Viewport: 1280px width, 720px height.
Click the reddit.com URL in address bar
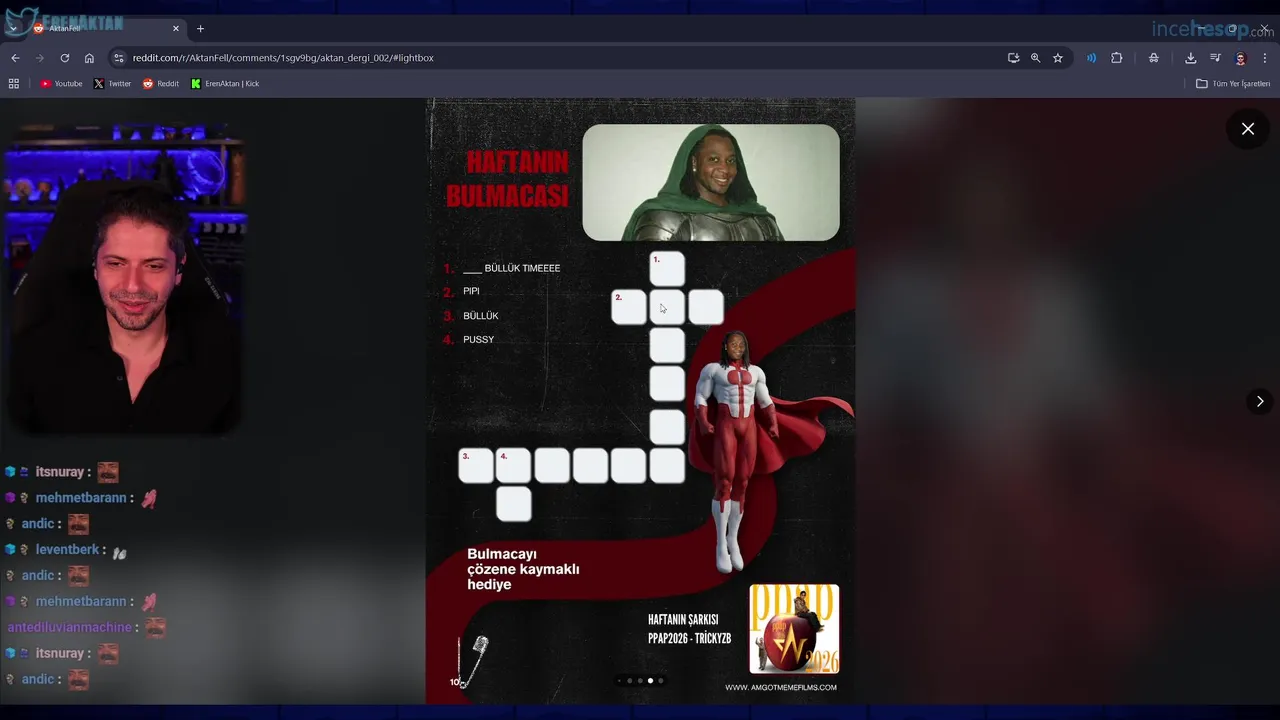(283, 58)
